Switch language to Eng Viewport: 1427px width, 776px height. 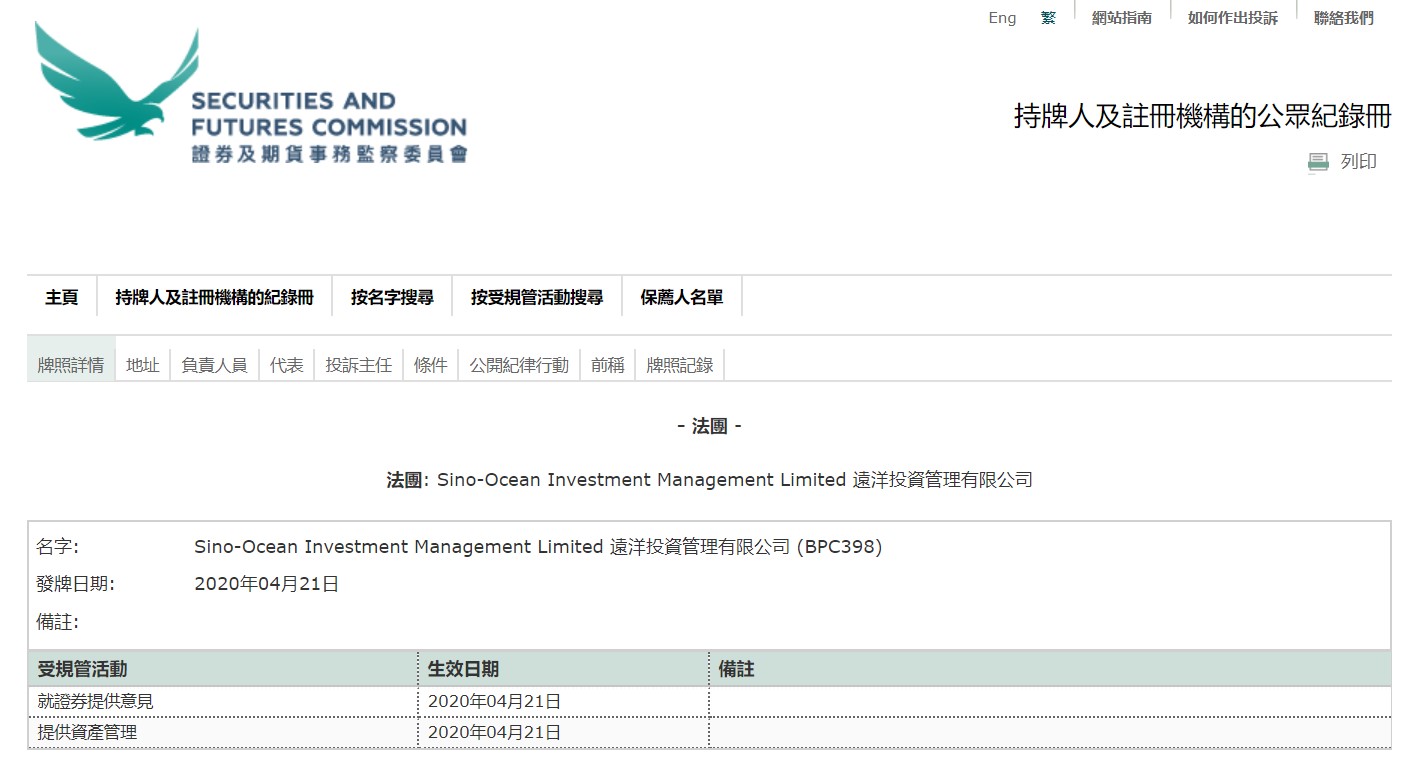coord(1002,18)
